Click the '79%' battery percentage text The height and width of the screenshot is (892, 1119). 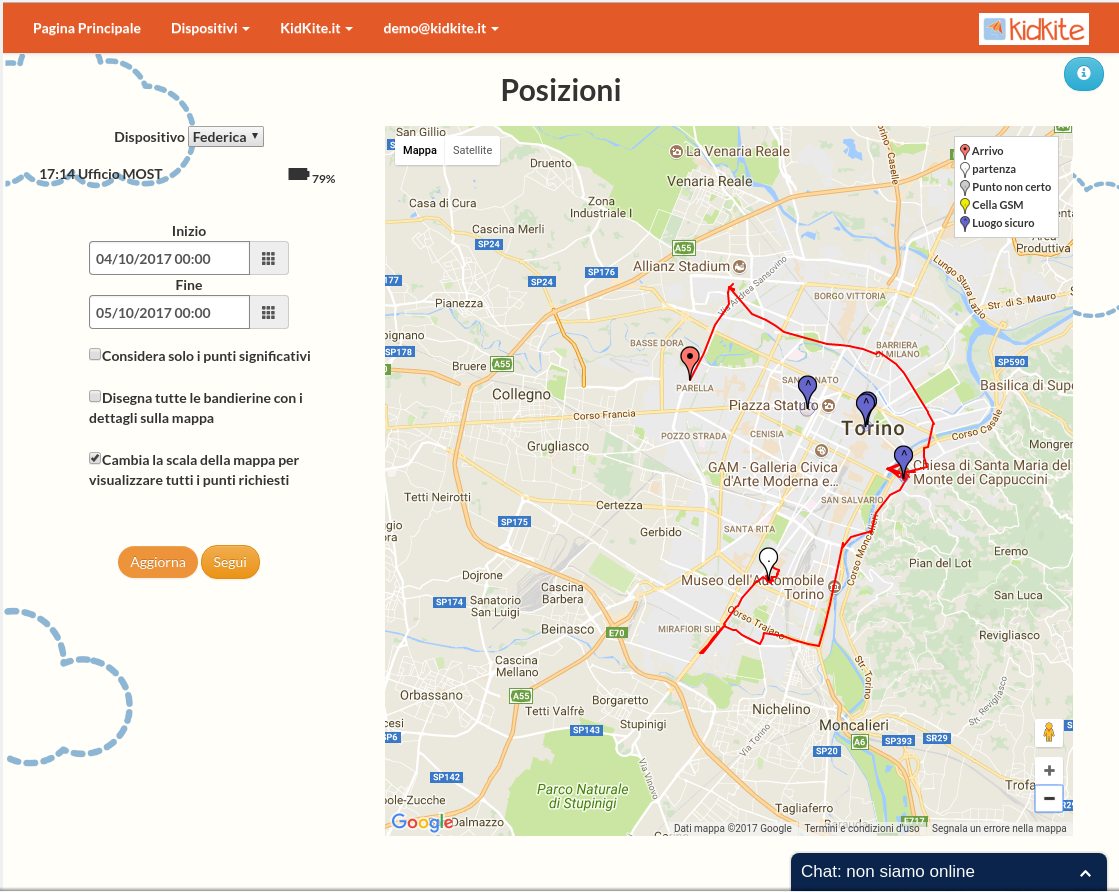click(x=323, y=179)
